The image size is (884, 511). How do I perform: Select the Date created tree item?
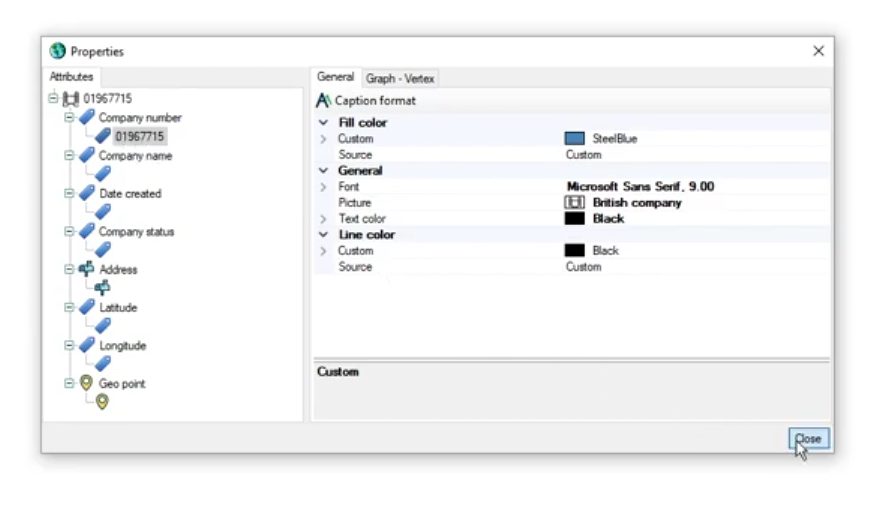[x=129, y=194]
